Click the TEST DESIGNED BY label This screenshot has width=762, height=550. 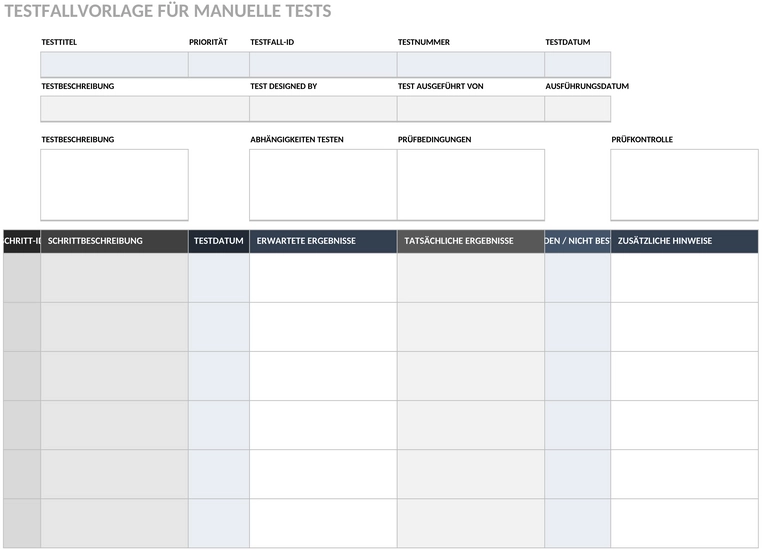[x=284, y=86]
